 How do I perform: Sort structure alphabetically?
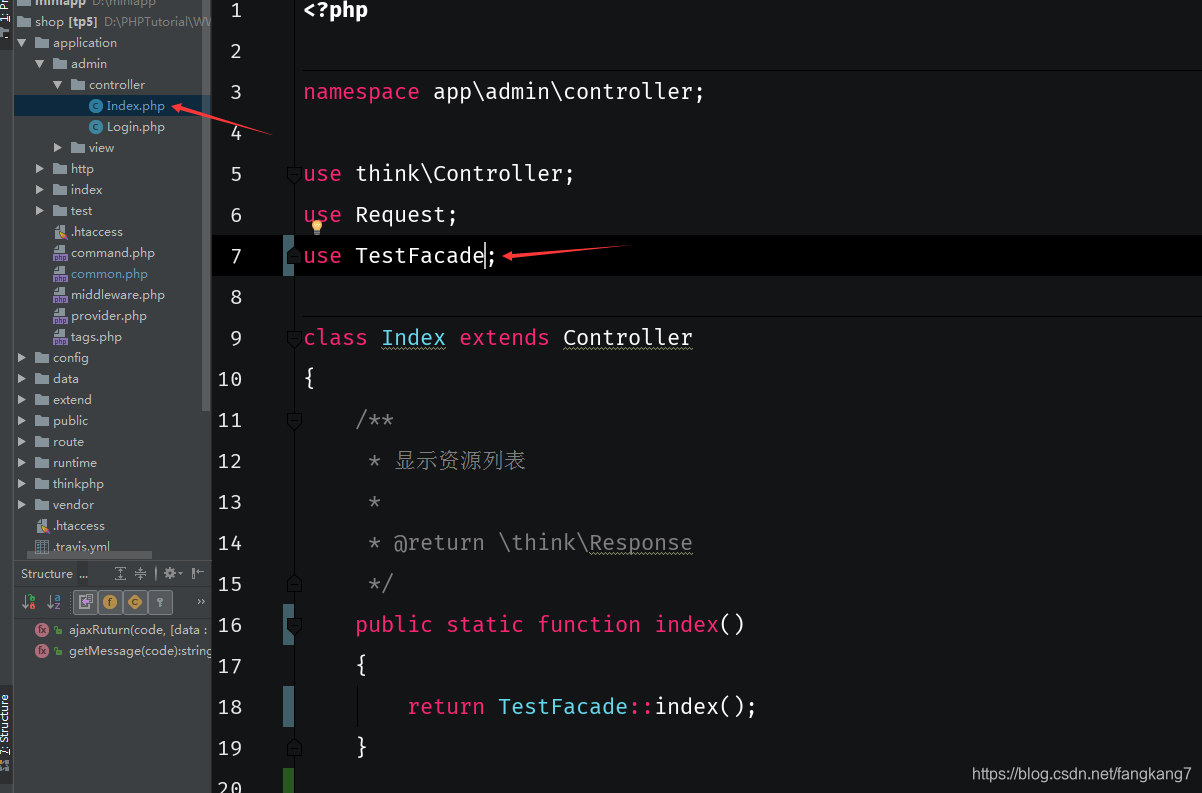54,602
